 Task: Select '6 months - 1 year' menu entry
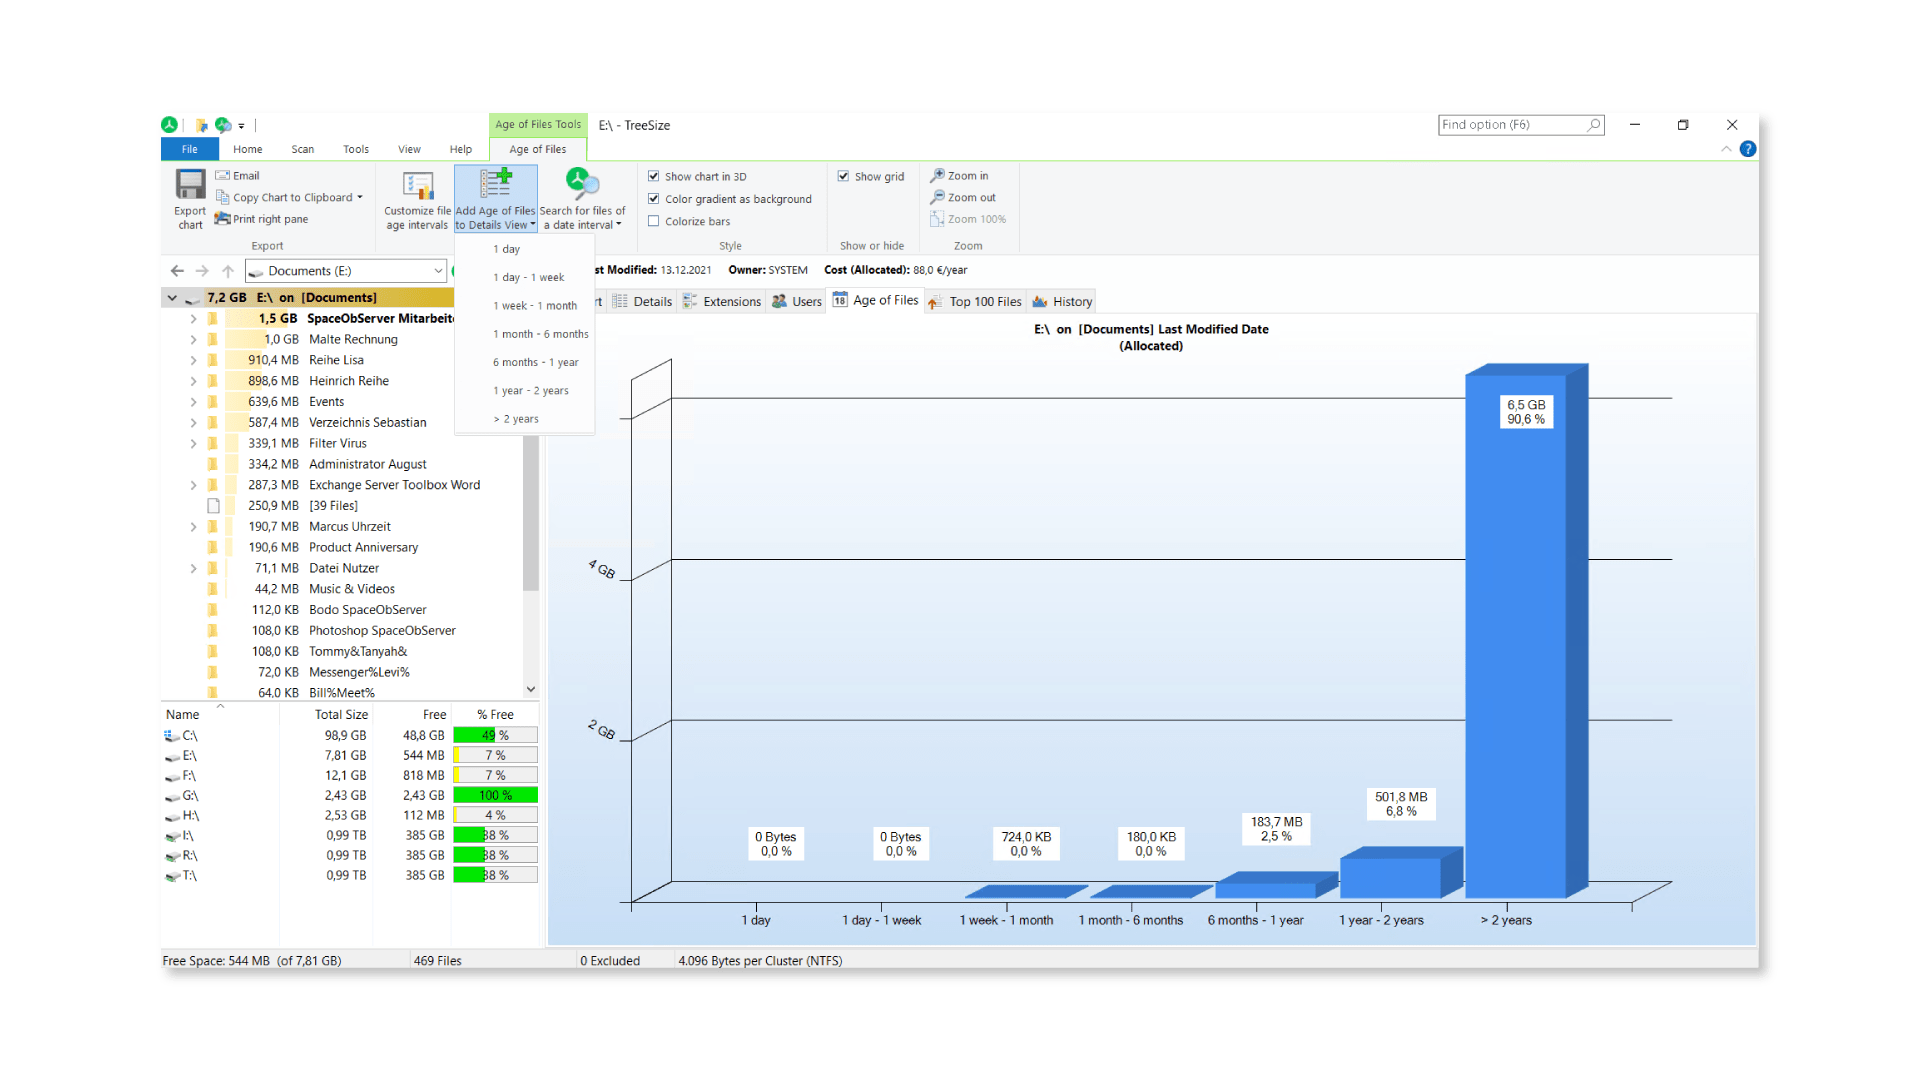(x=535, y=363)
